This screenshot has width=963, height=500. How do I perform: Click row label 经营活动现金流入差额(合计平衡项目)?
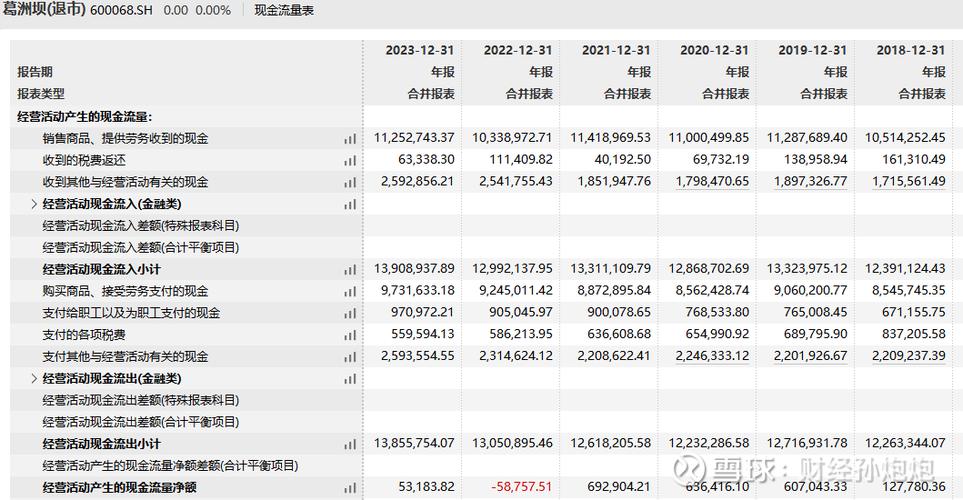(x=141, y=248)
